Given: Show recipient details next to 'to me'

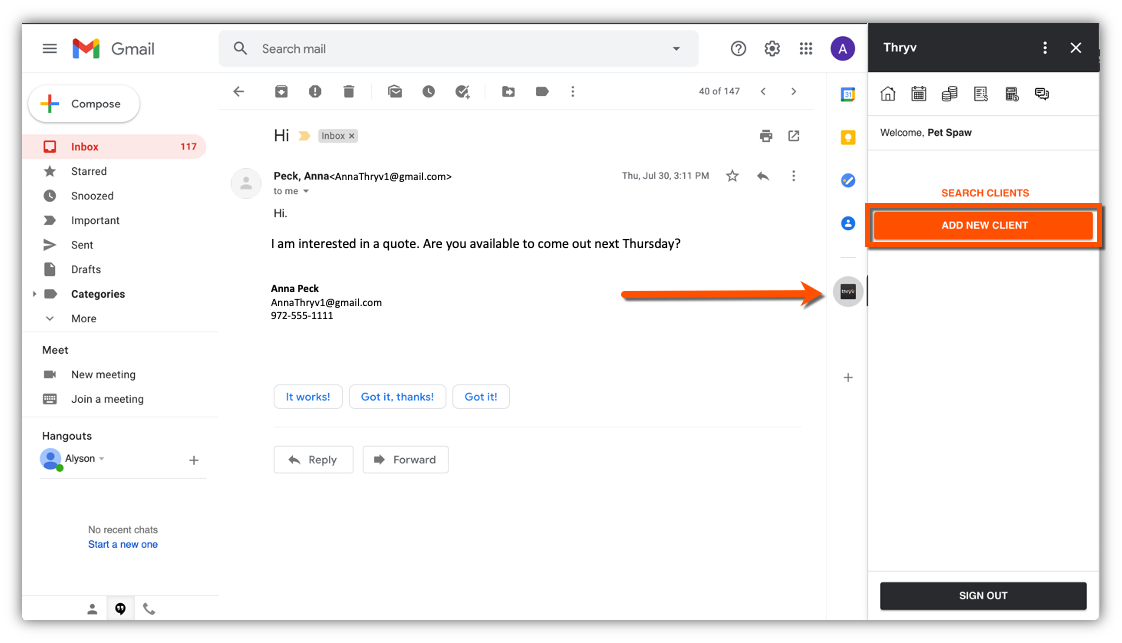Looking at the screenshot, I should (x=306, y=192).
